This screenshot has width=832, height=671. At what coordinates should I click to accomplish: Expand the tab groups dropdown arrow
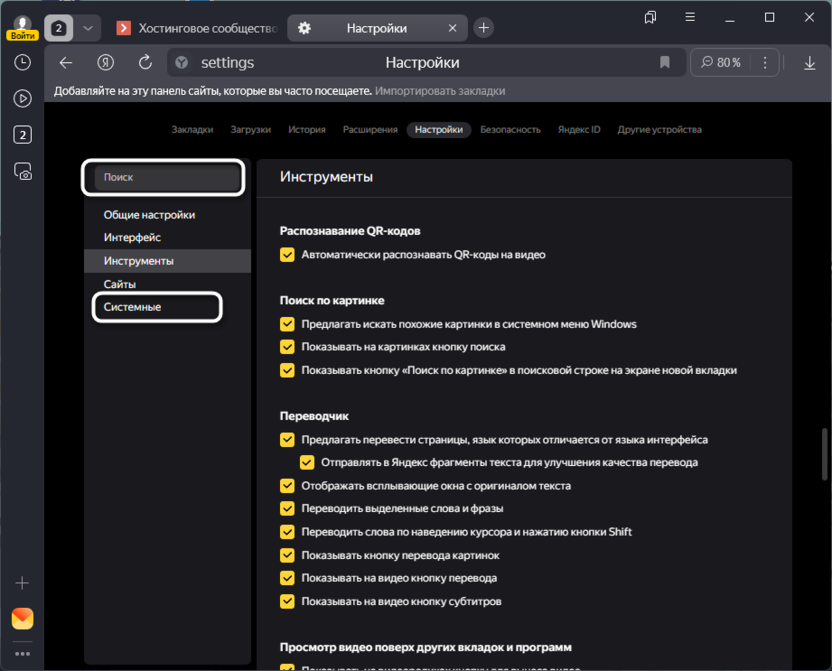tap(89, 28)
